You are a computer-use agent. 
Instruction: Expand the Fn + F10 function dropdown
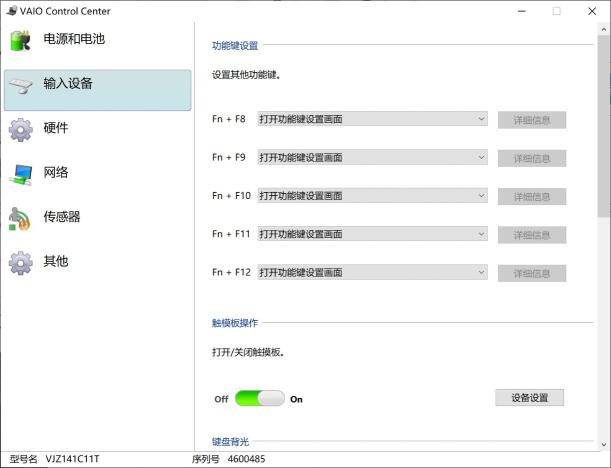(x=373, y=196)
